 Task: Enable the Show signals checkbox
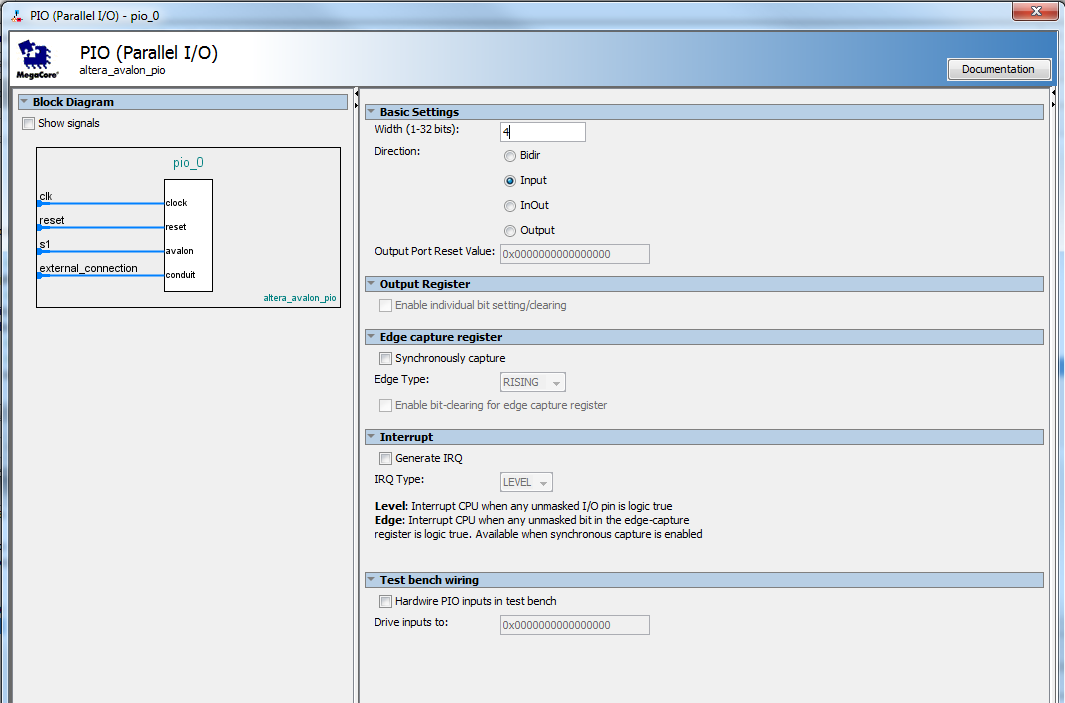[29, 124]
